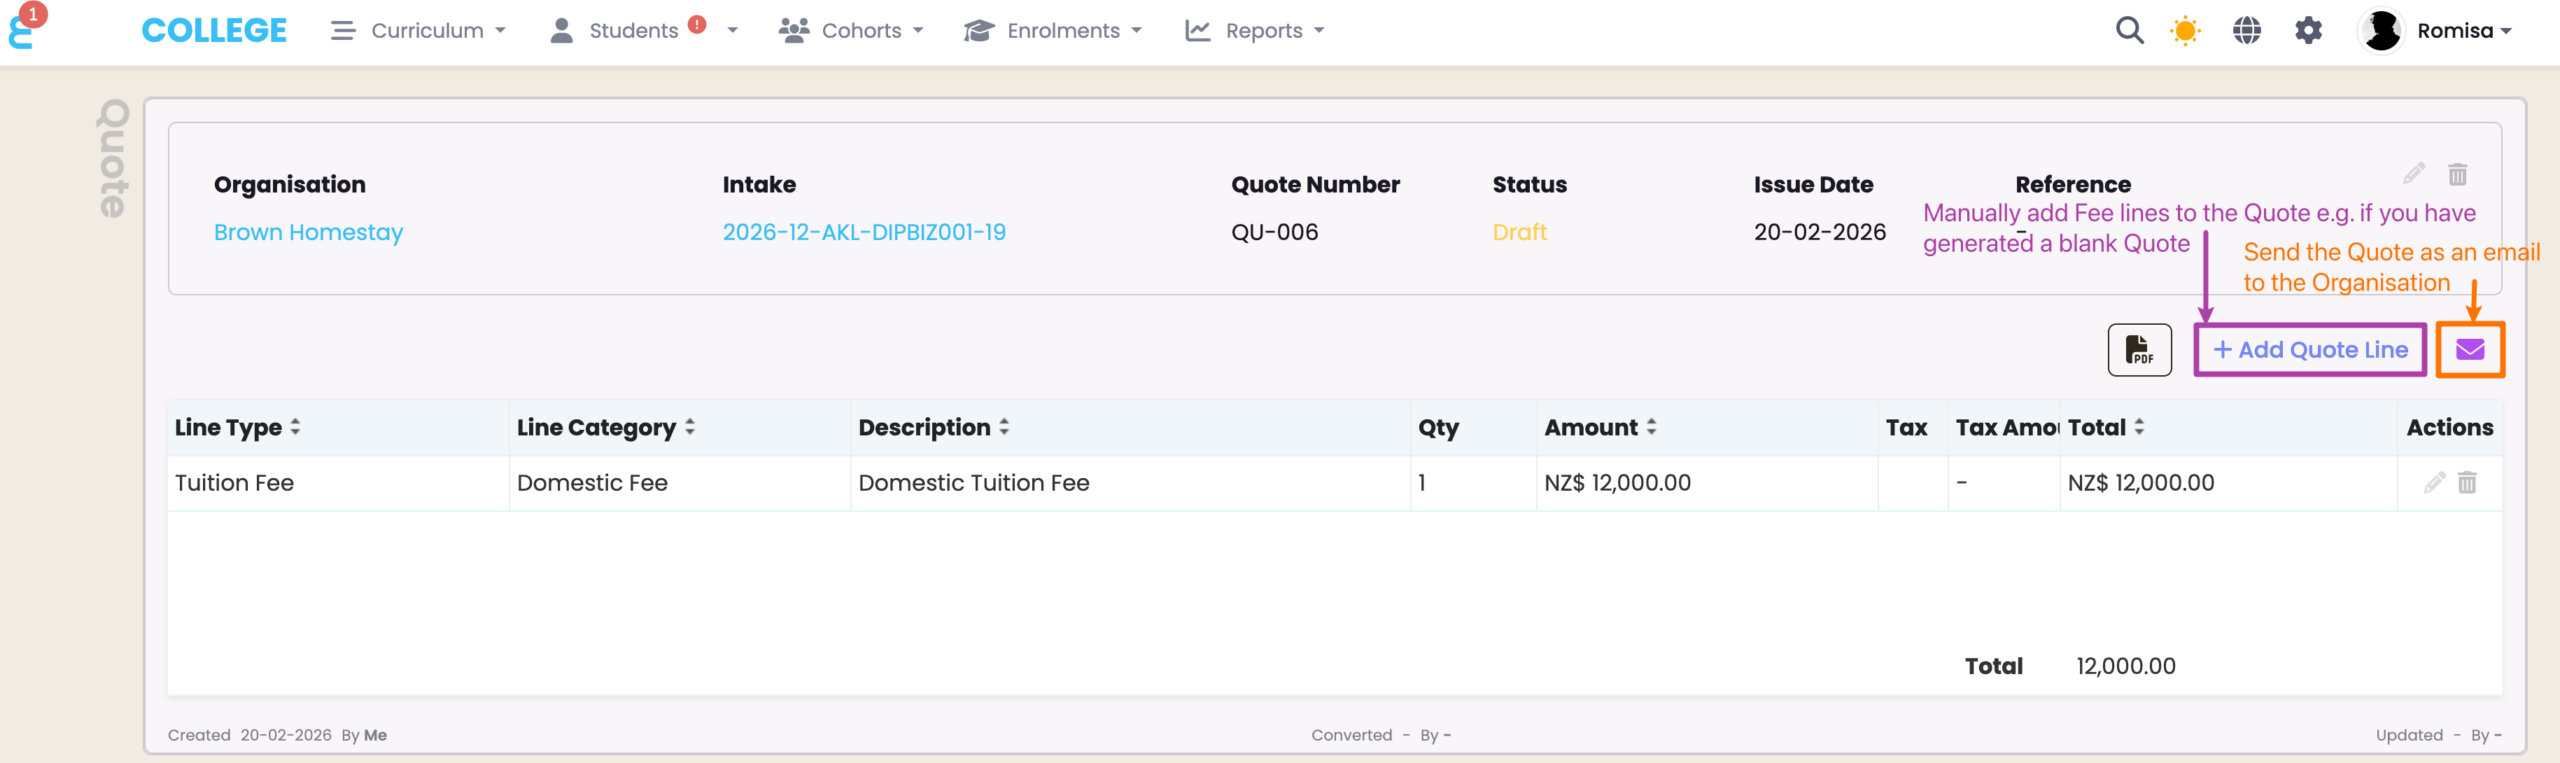Open the Reports menu

[x=1255, y=31]
